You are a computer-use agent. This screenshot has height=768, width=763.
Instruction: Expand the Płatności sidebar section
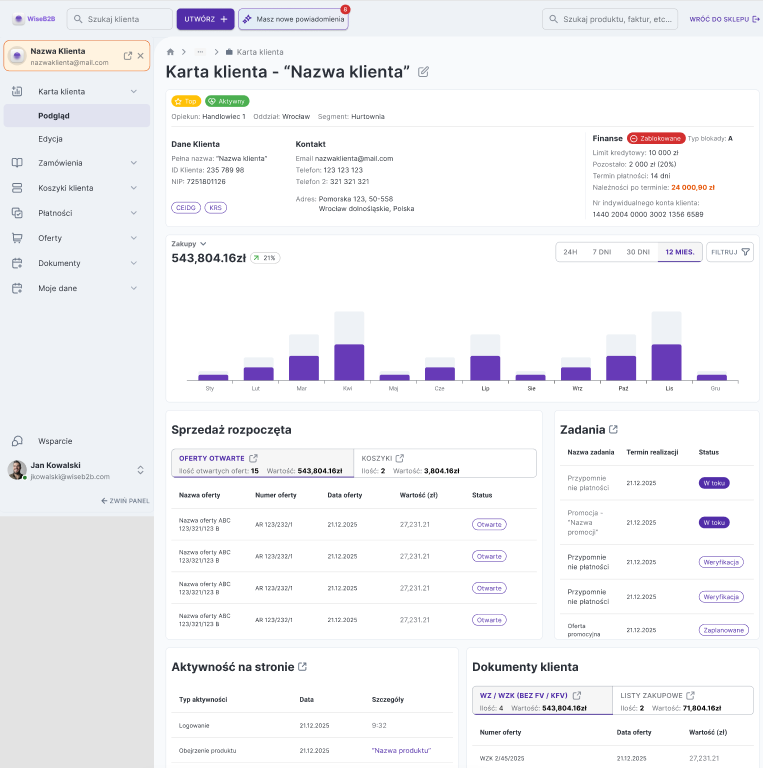coord(134,213)
